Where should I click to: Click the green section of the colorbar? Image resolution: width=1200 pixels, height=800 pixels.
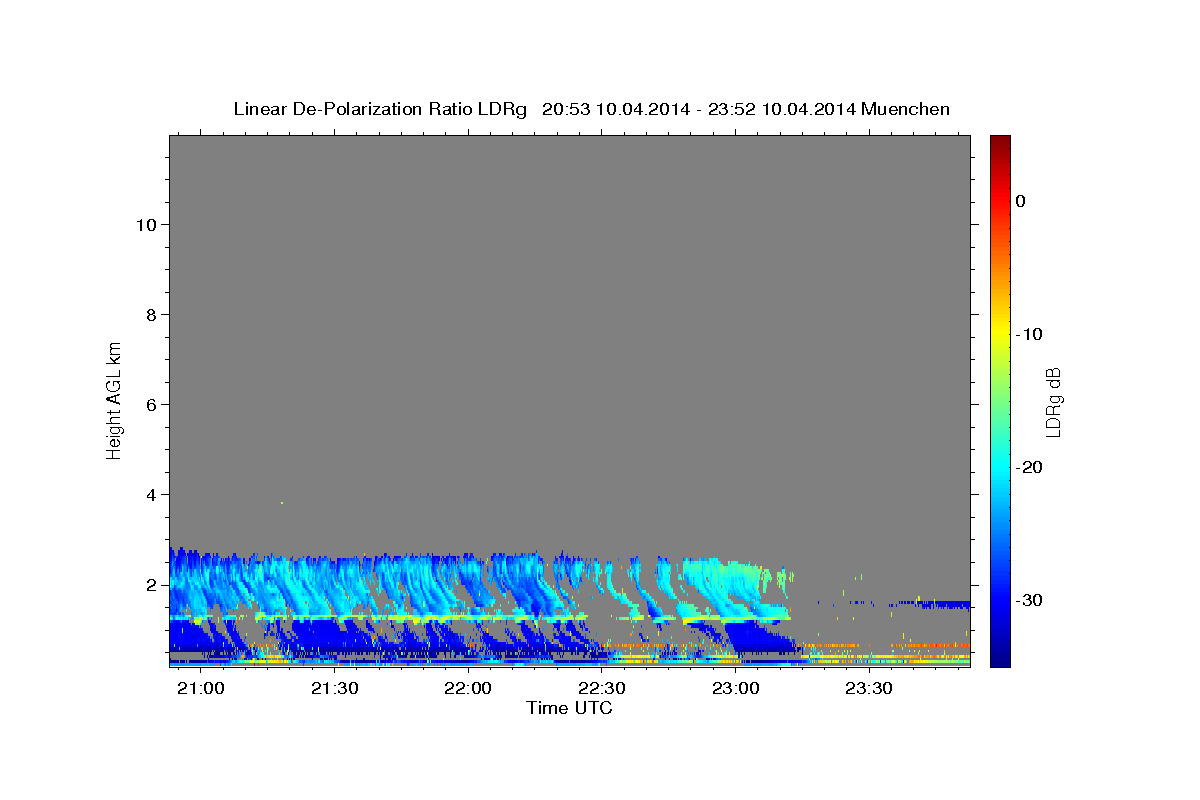click(x=1000, y=395)
